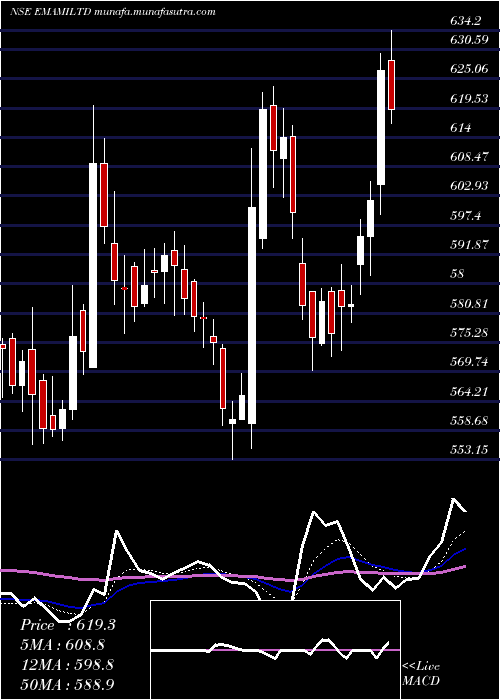Click the latest red candlestick near 625
500x700 pixels.
(x=392, y=85)
